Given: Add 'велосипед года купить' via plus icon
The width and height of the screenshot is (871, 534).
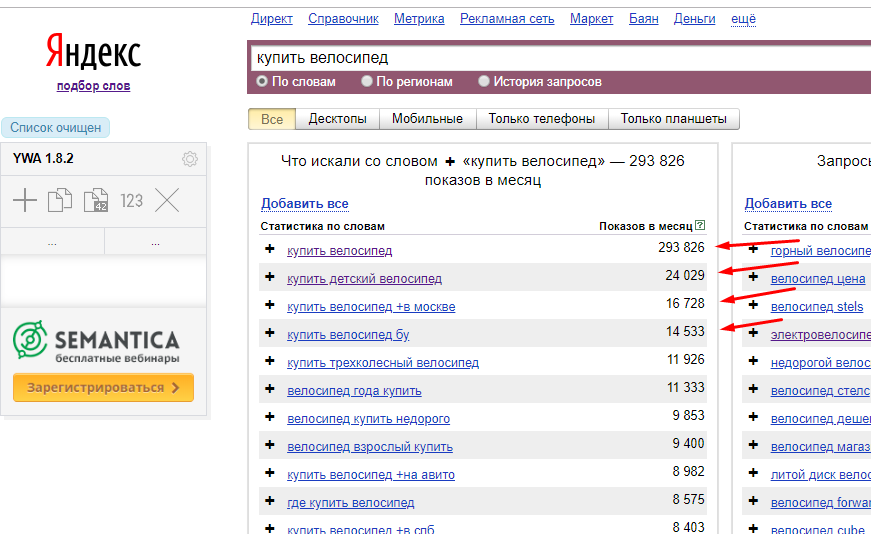Looking at the screenshot, I should click(x=270, y=388).
